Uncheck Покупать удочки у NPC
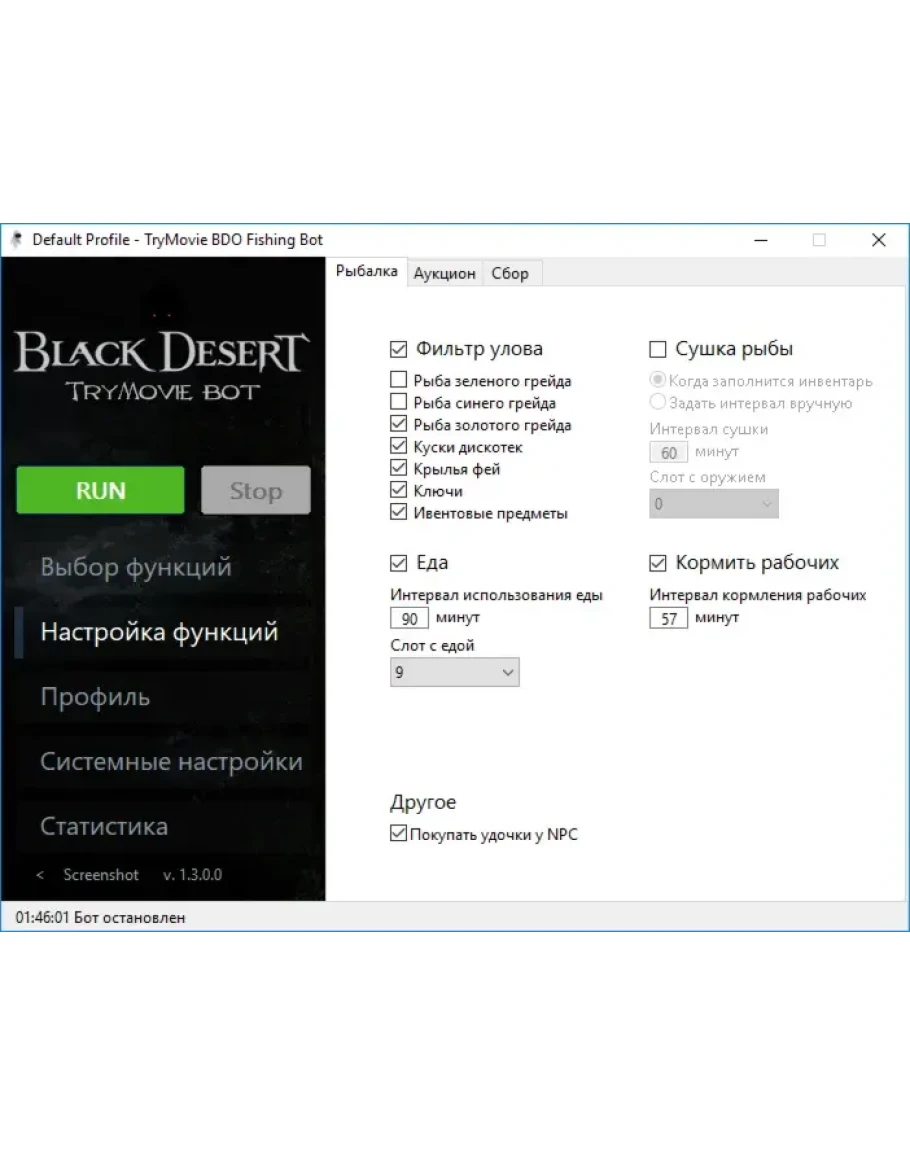The width and height of the screenshot is (910, 1155). pyautogui.click(x=398, y=834)
